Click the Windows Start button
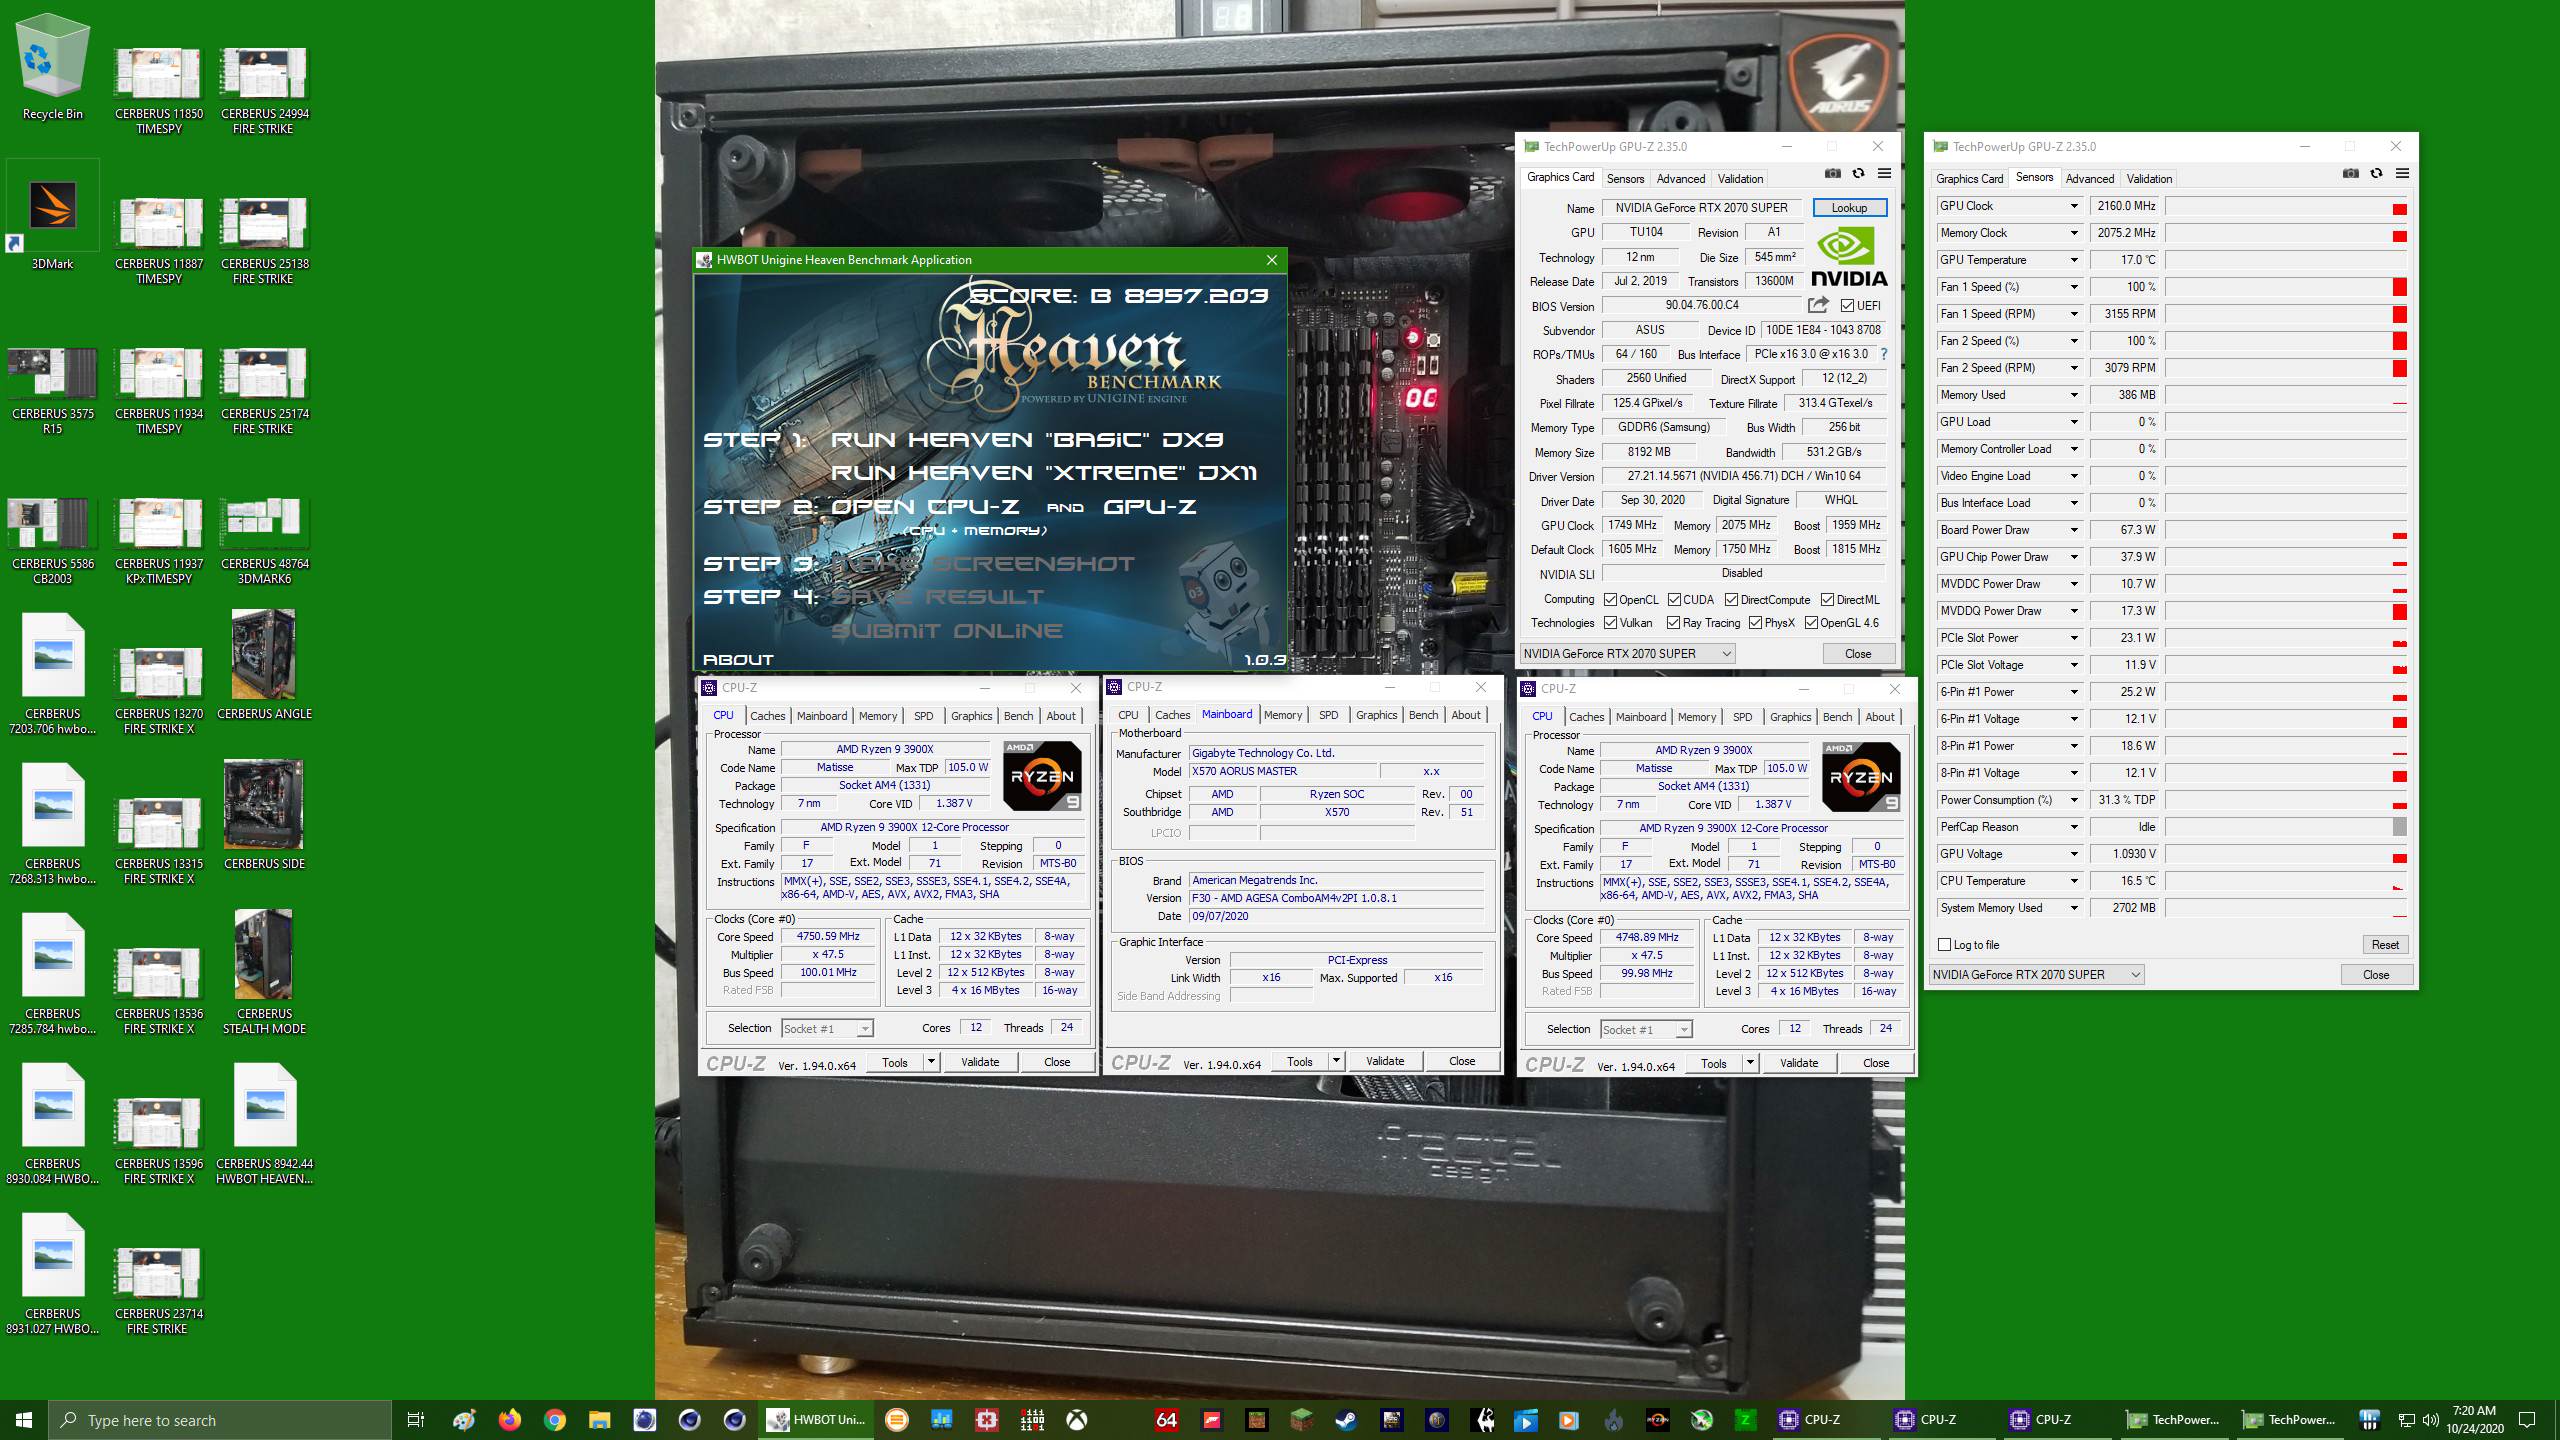Viewport: 2560px width, 1440px height. coord(24,1420)
